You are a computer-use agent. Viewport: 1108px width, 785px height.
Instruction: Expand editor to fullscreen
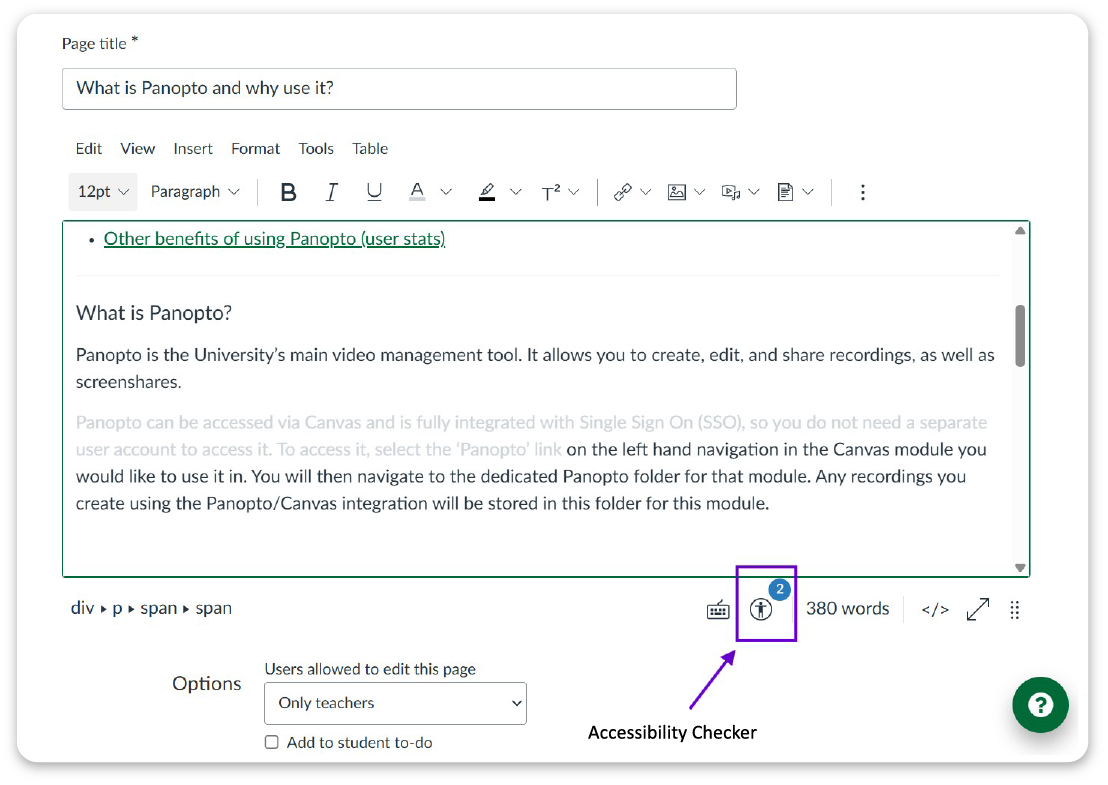[977, 609]
